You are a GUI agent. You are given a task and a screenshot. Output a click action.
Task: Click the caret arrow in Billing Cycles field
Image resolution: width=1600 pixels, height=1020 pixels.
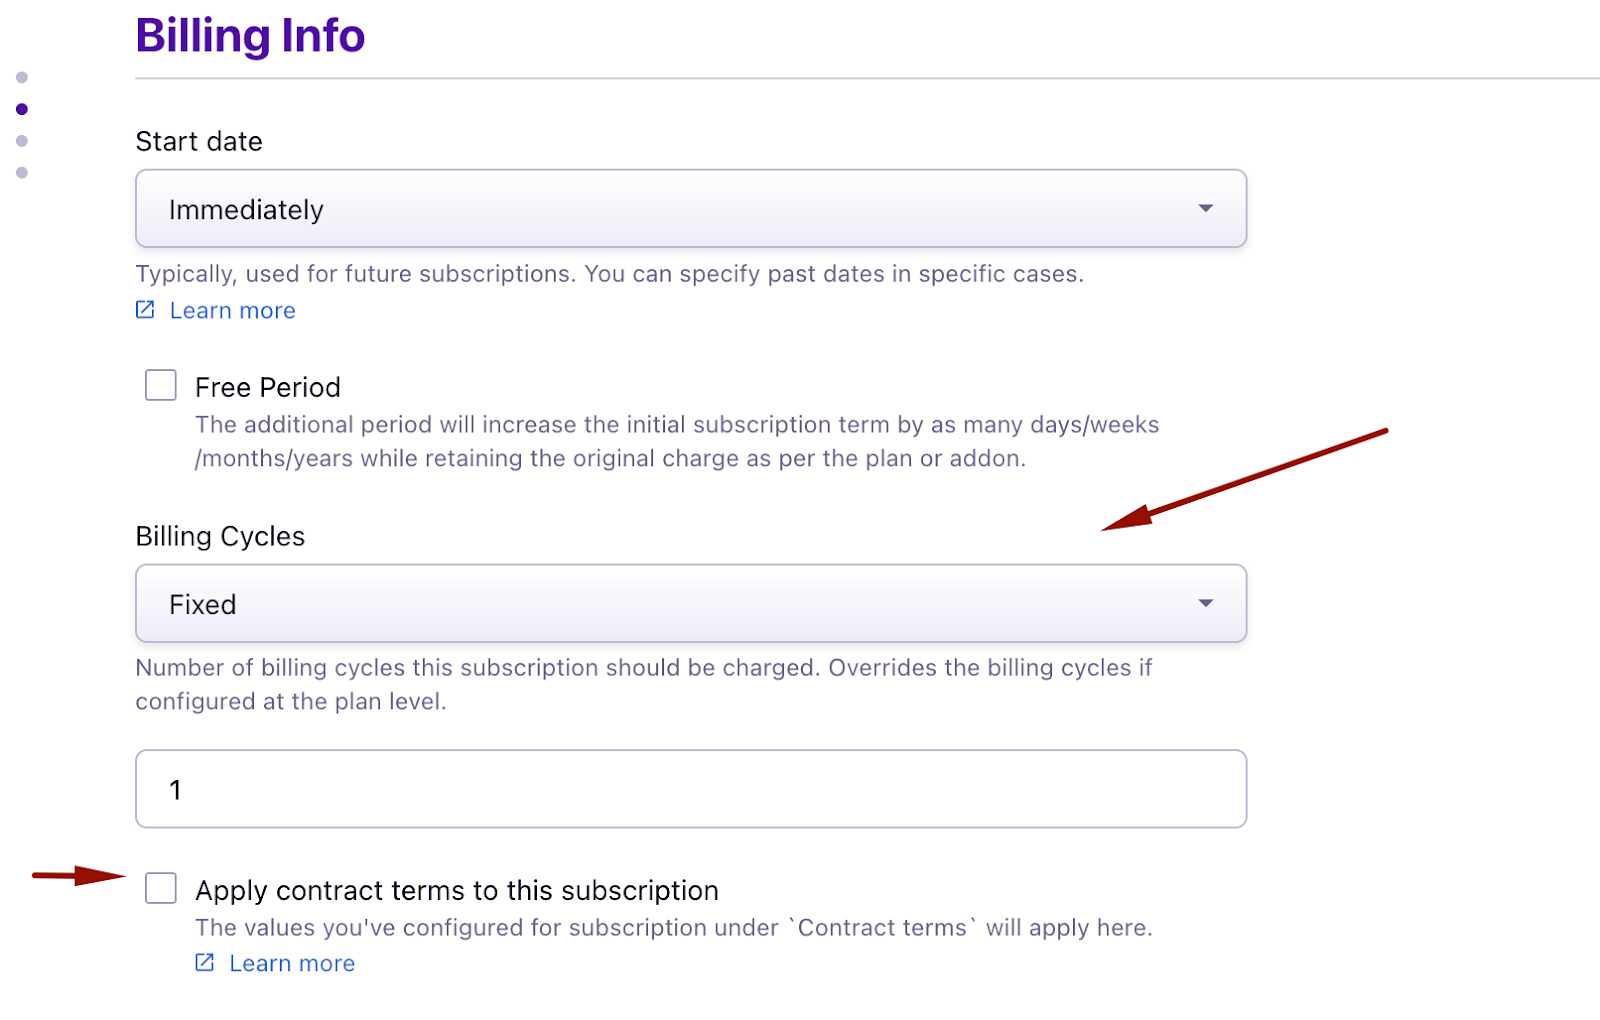click(x=1205, y=604)
